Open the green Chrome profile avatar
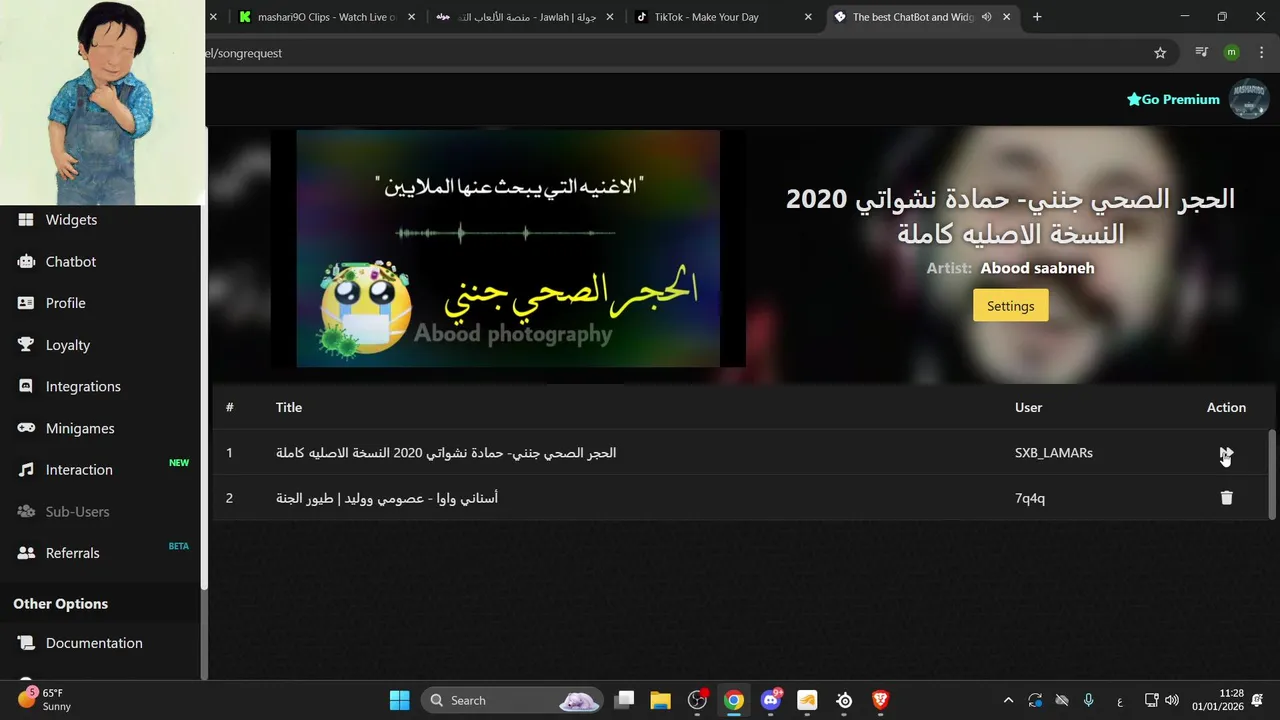 1231,53
